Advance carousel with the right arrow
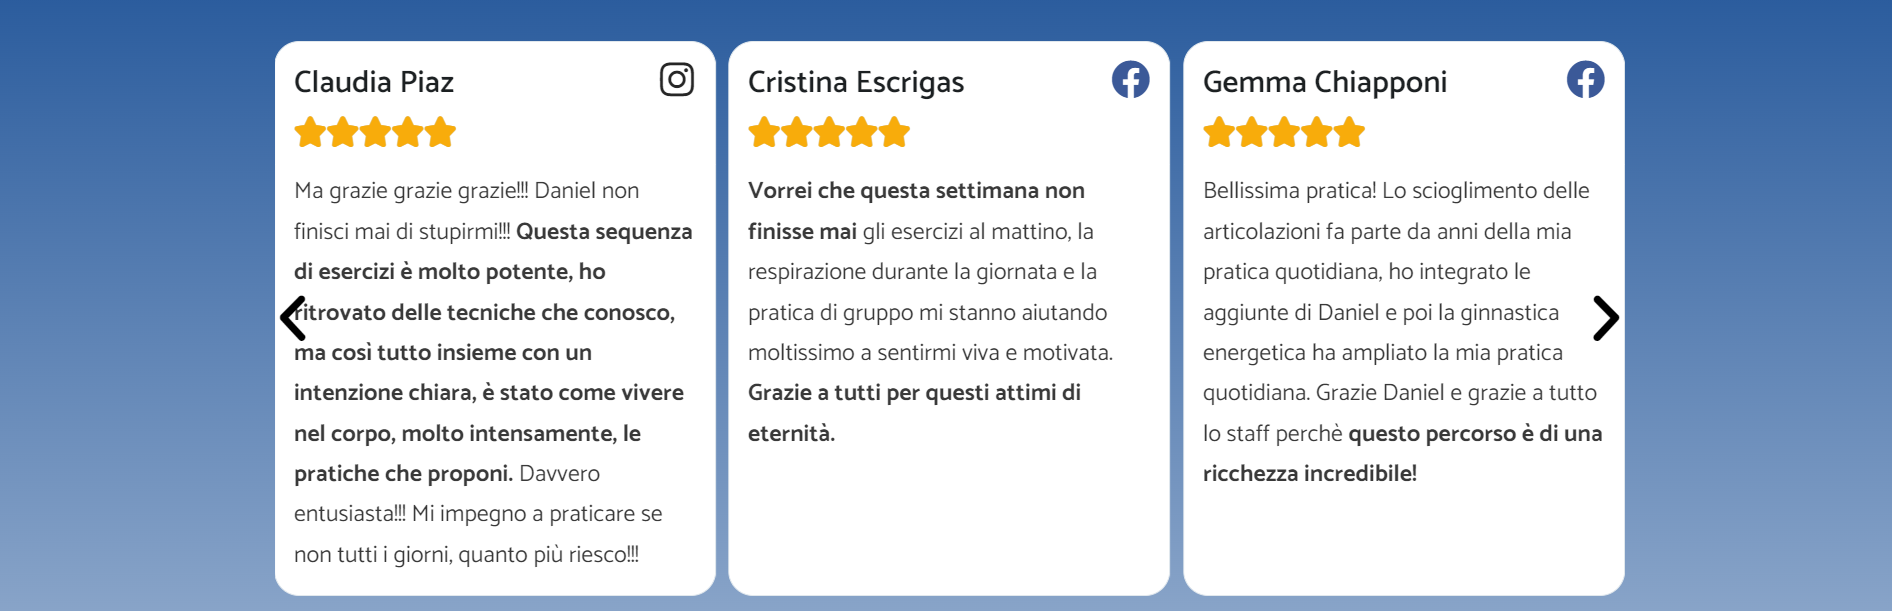 [1606, 318]
